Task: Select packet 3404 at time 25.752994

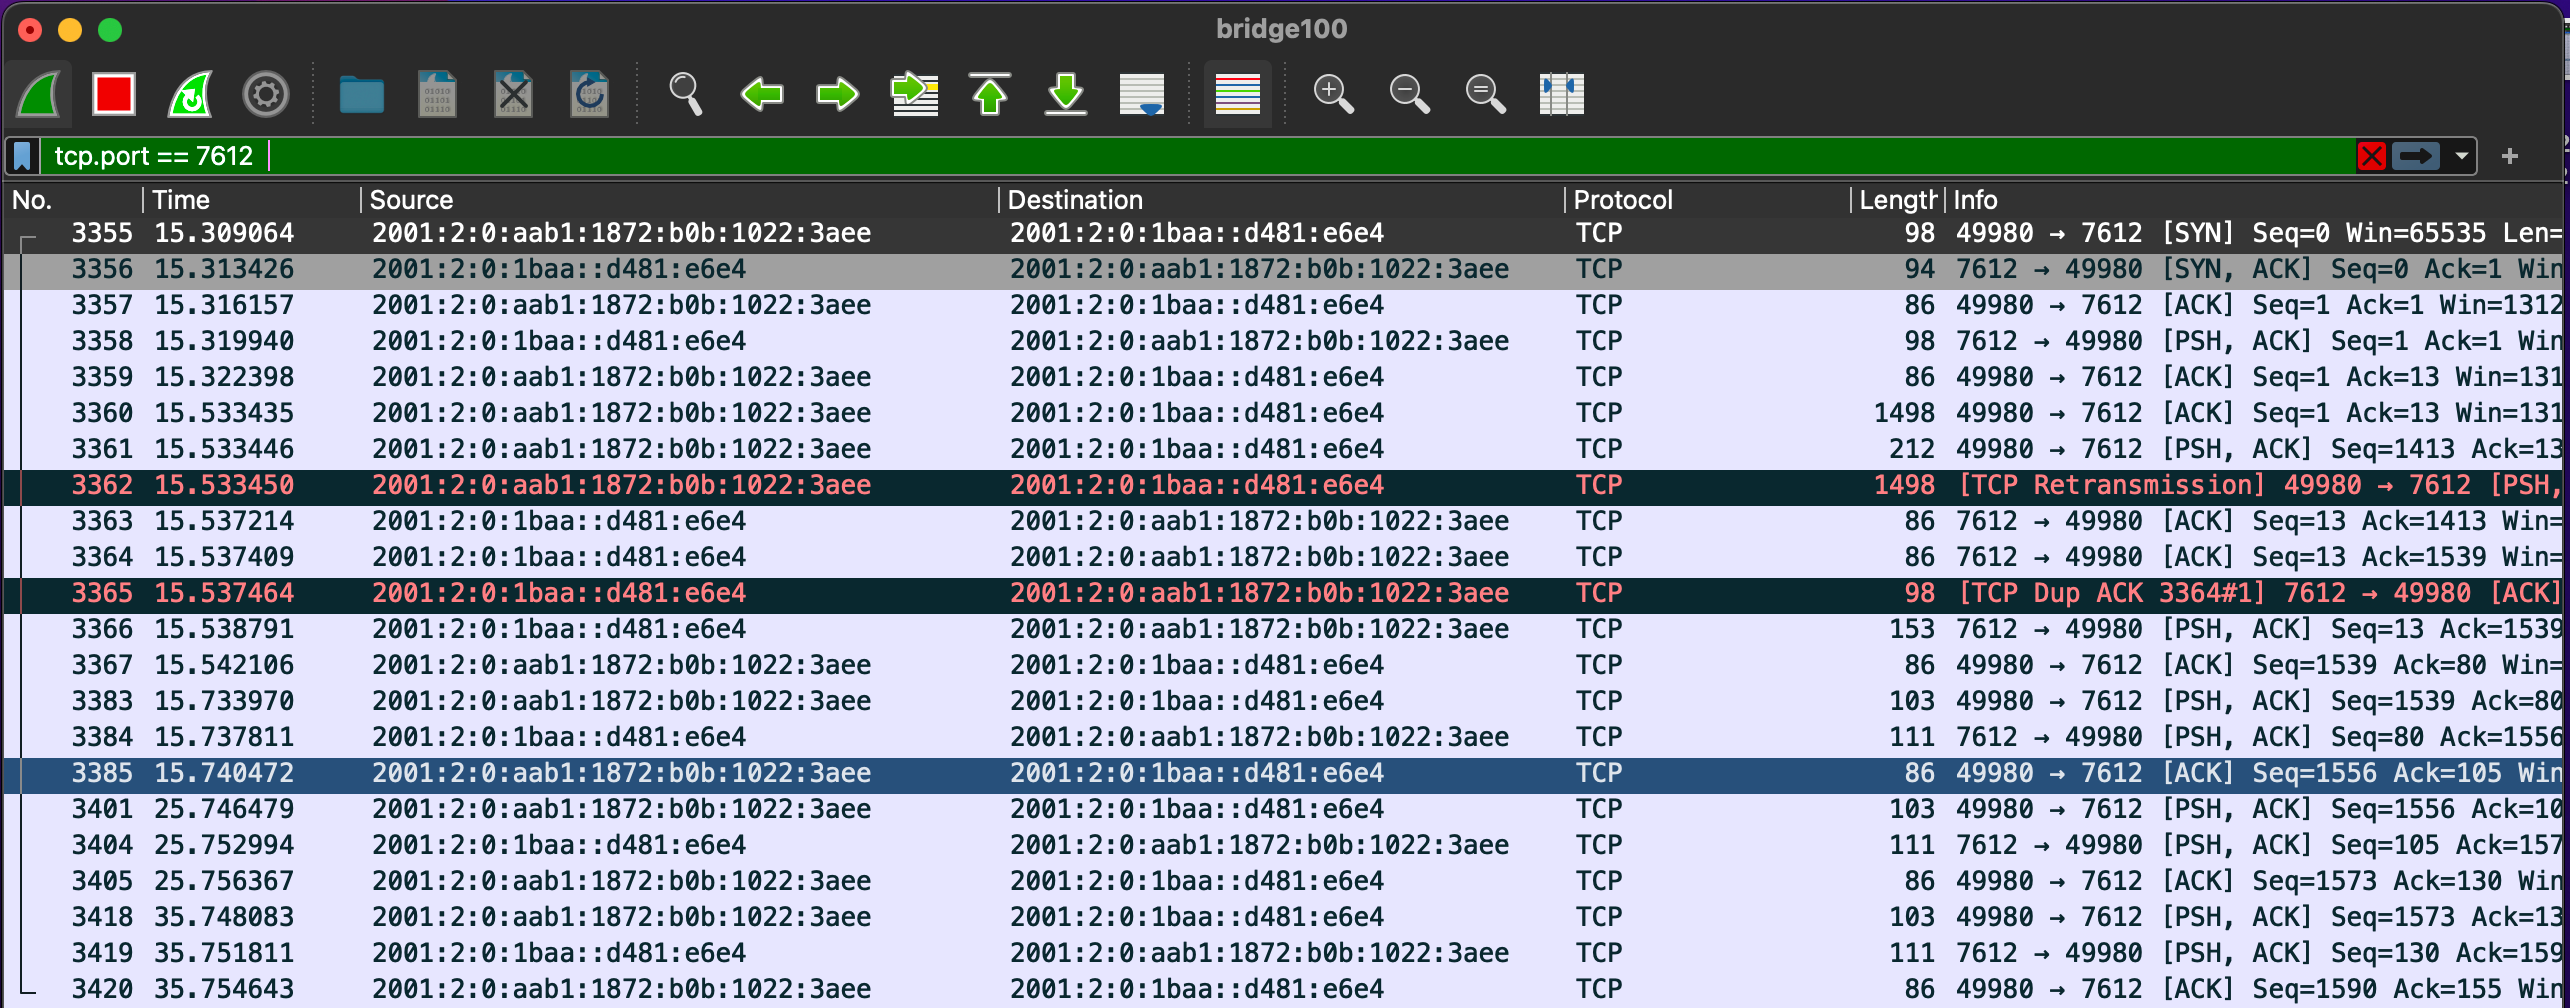Action: point(1285,845)
